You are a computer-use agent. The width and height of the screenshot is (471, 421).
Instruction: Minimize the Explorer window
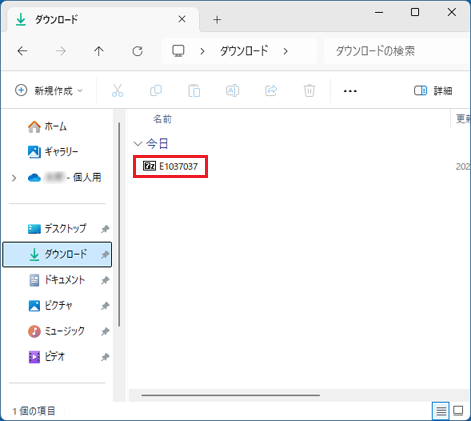click(379, 13)
